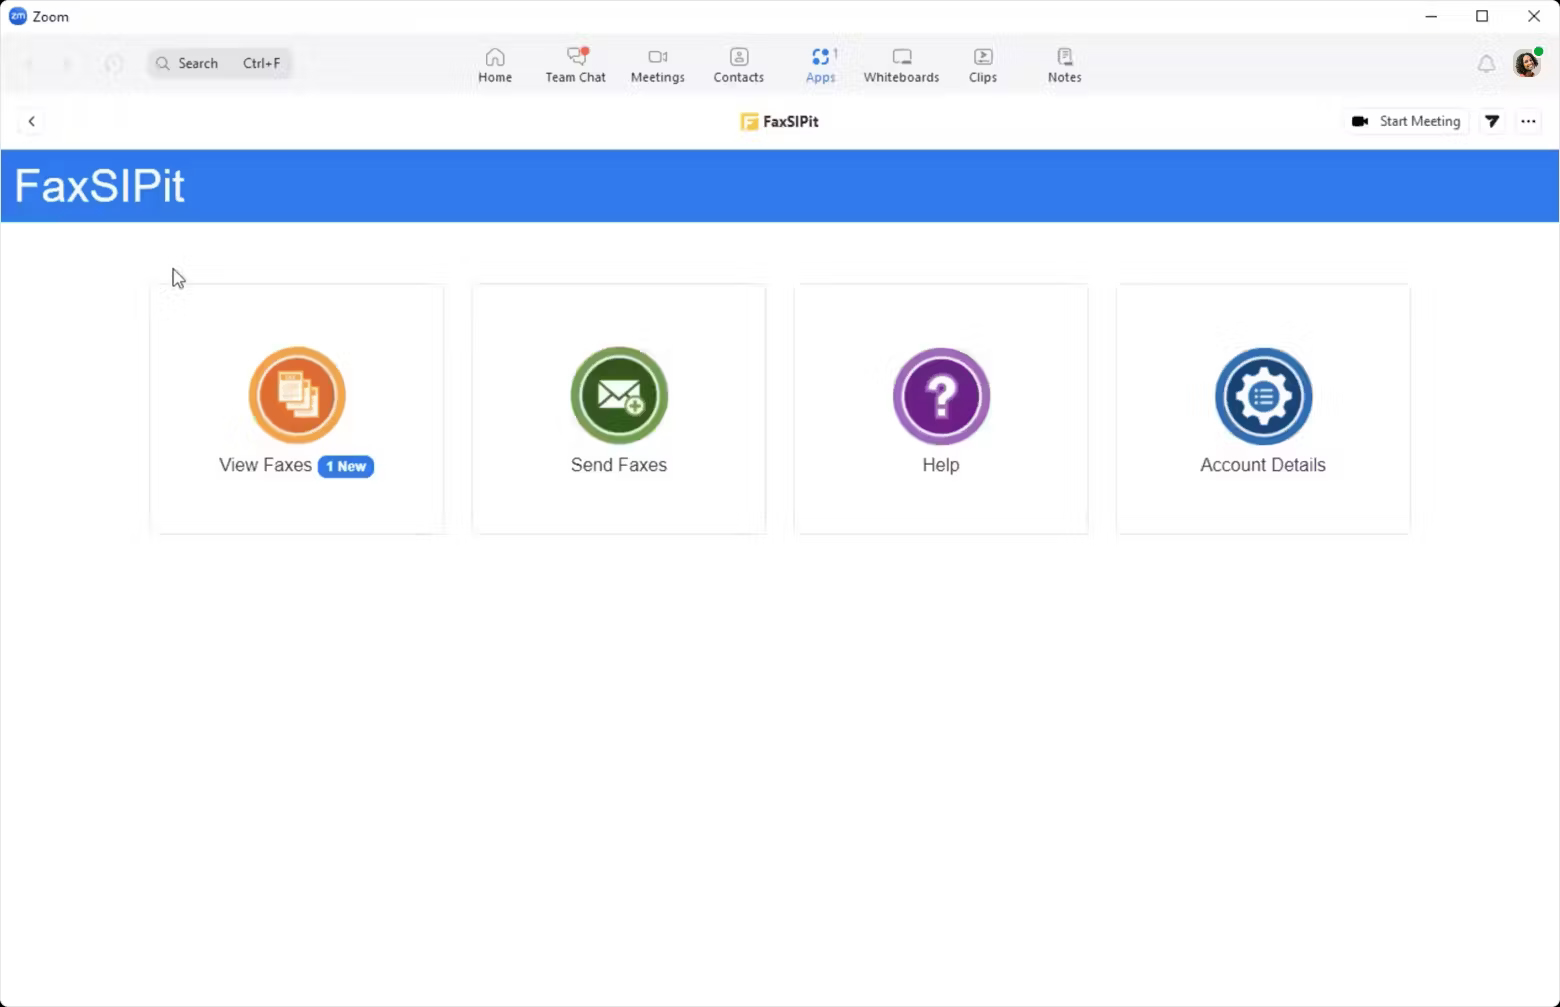Select the Send Faxes envelope icon
This screenshot has width=1560, height=1007.
point(618,394)
